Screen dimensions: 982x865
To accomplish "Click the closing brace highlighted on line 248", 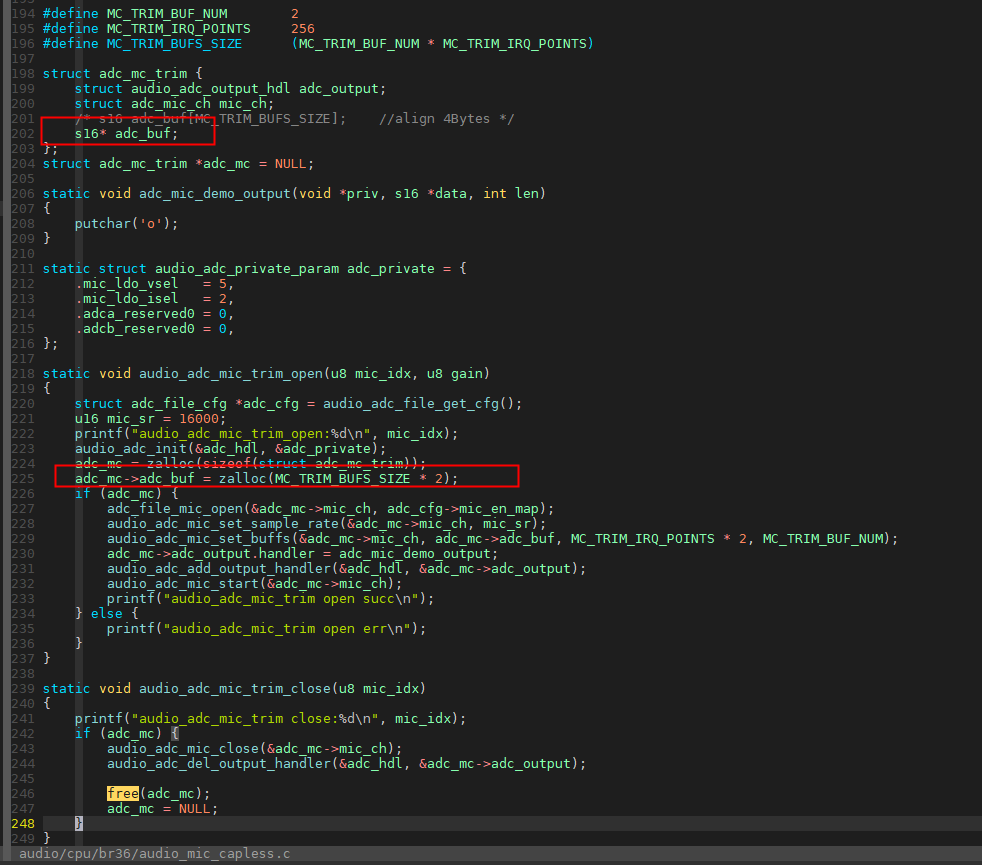I will tap(79, 824).
